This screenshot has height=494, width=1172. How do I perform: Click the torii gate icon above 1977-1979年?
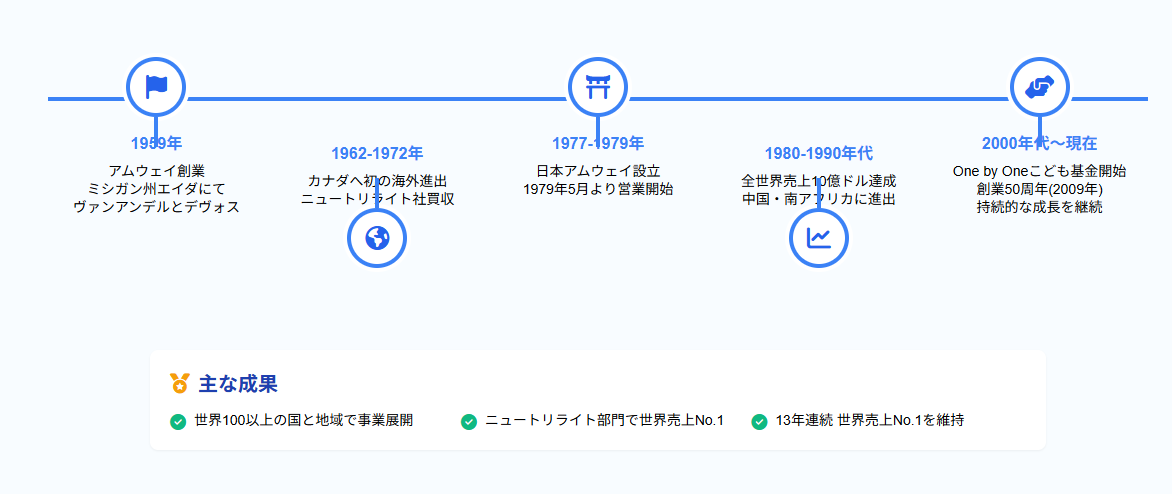pyautogui.click(x=598, y=87)
